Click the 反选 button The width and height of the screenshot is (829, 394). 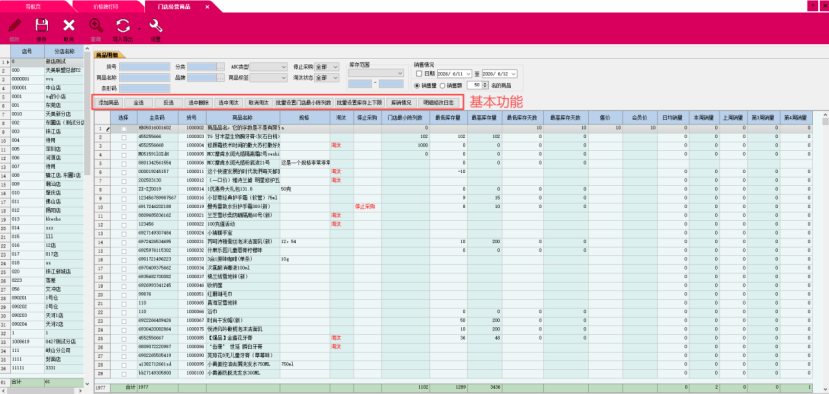pos(169,103)
